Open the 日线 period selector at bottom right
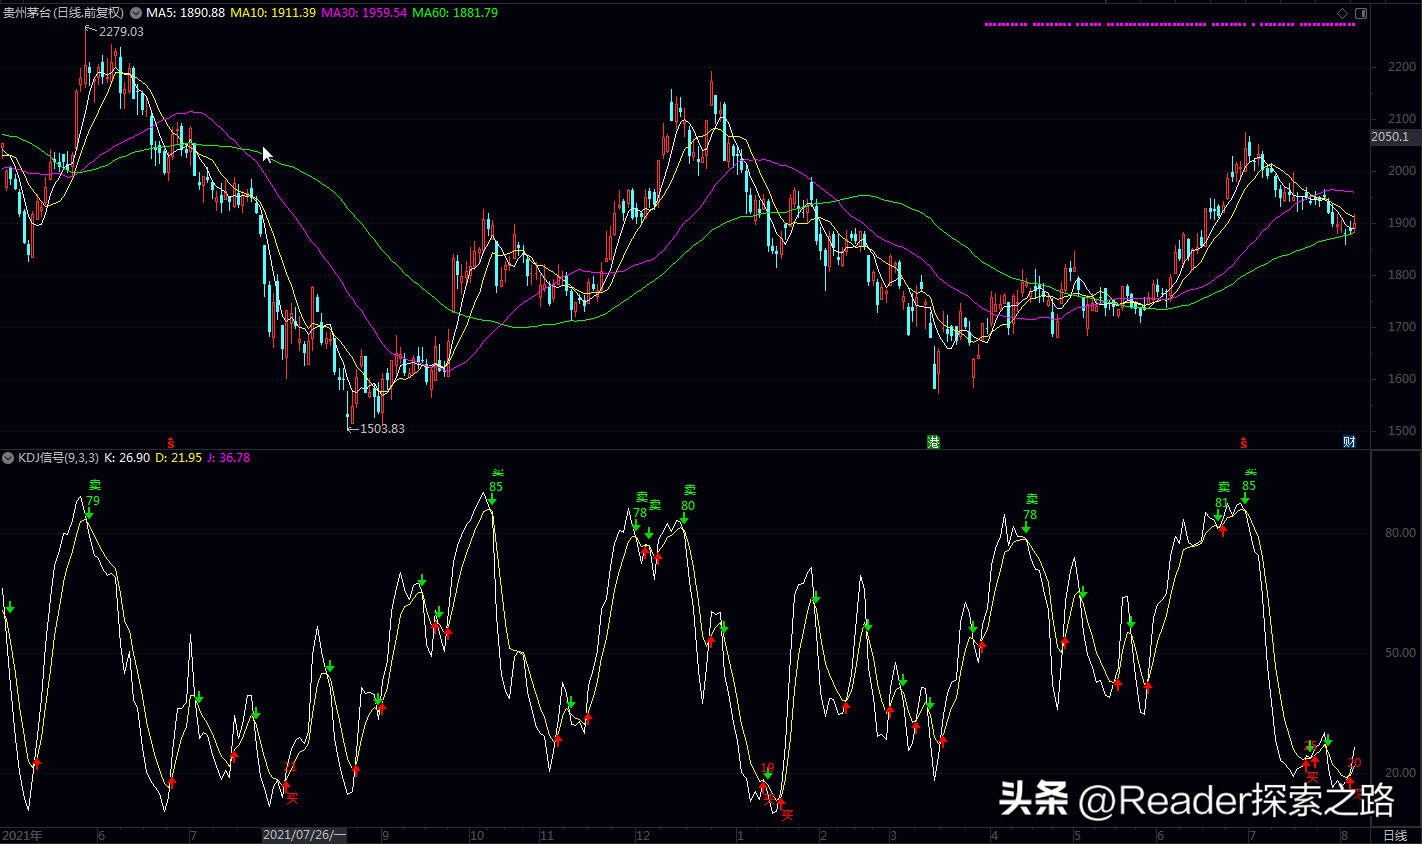 [1394, 833]
